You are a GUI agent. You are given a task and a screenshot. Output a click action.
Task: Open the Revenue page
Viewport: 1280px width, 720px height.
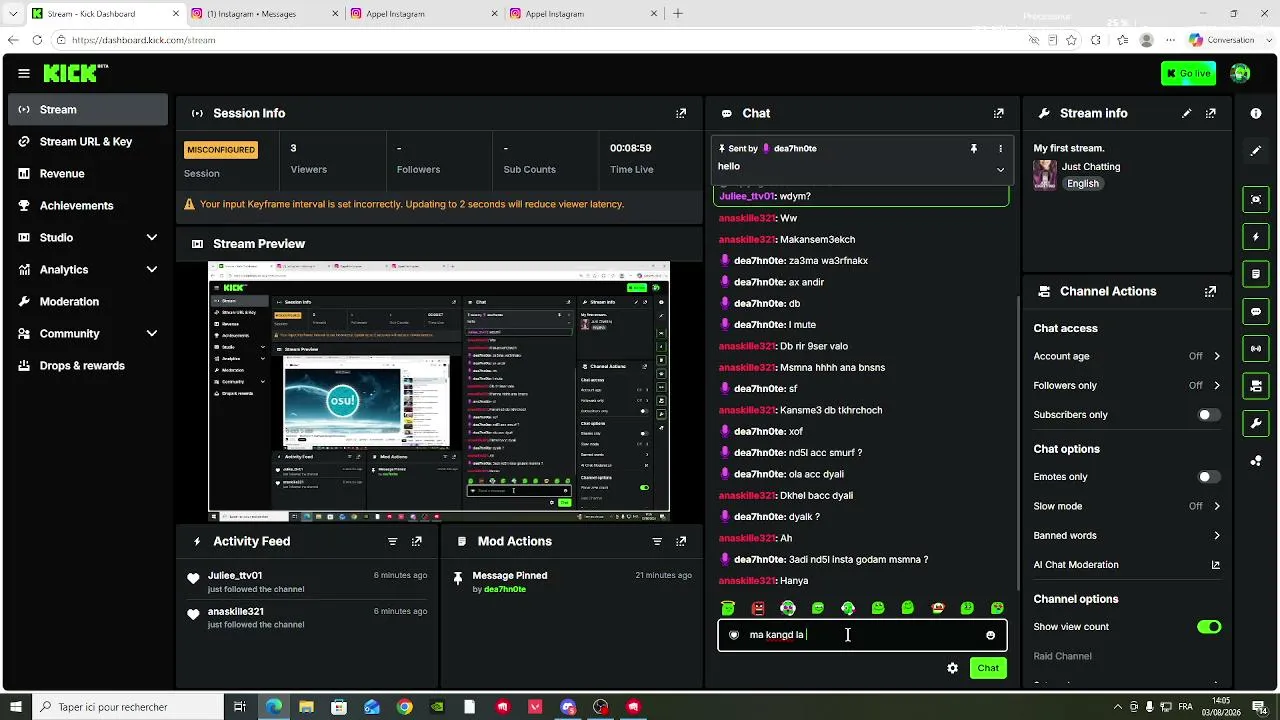coord(87,174)
